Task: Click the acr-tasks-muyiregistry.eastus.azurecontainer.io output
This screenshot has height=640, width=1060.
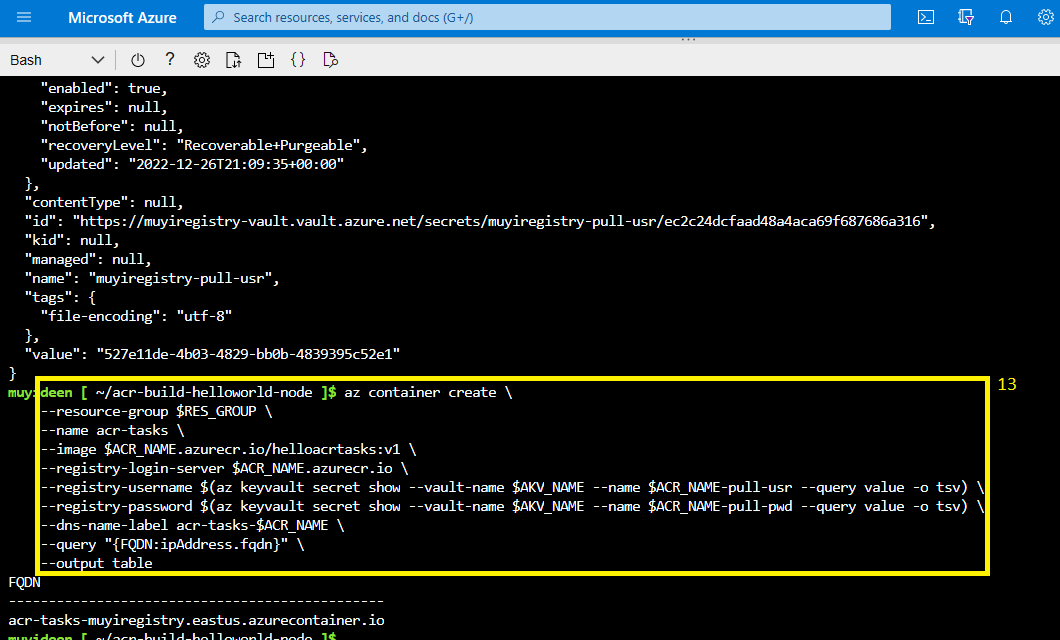Action: coord(196,620)
